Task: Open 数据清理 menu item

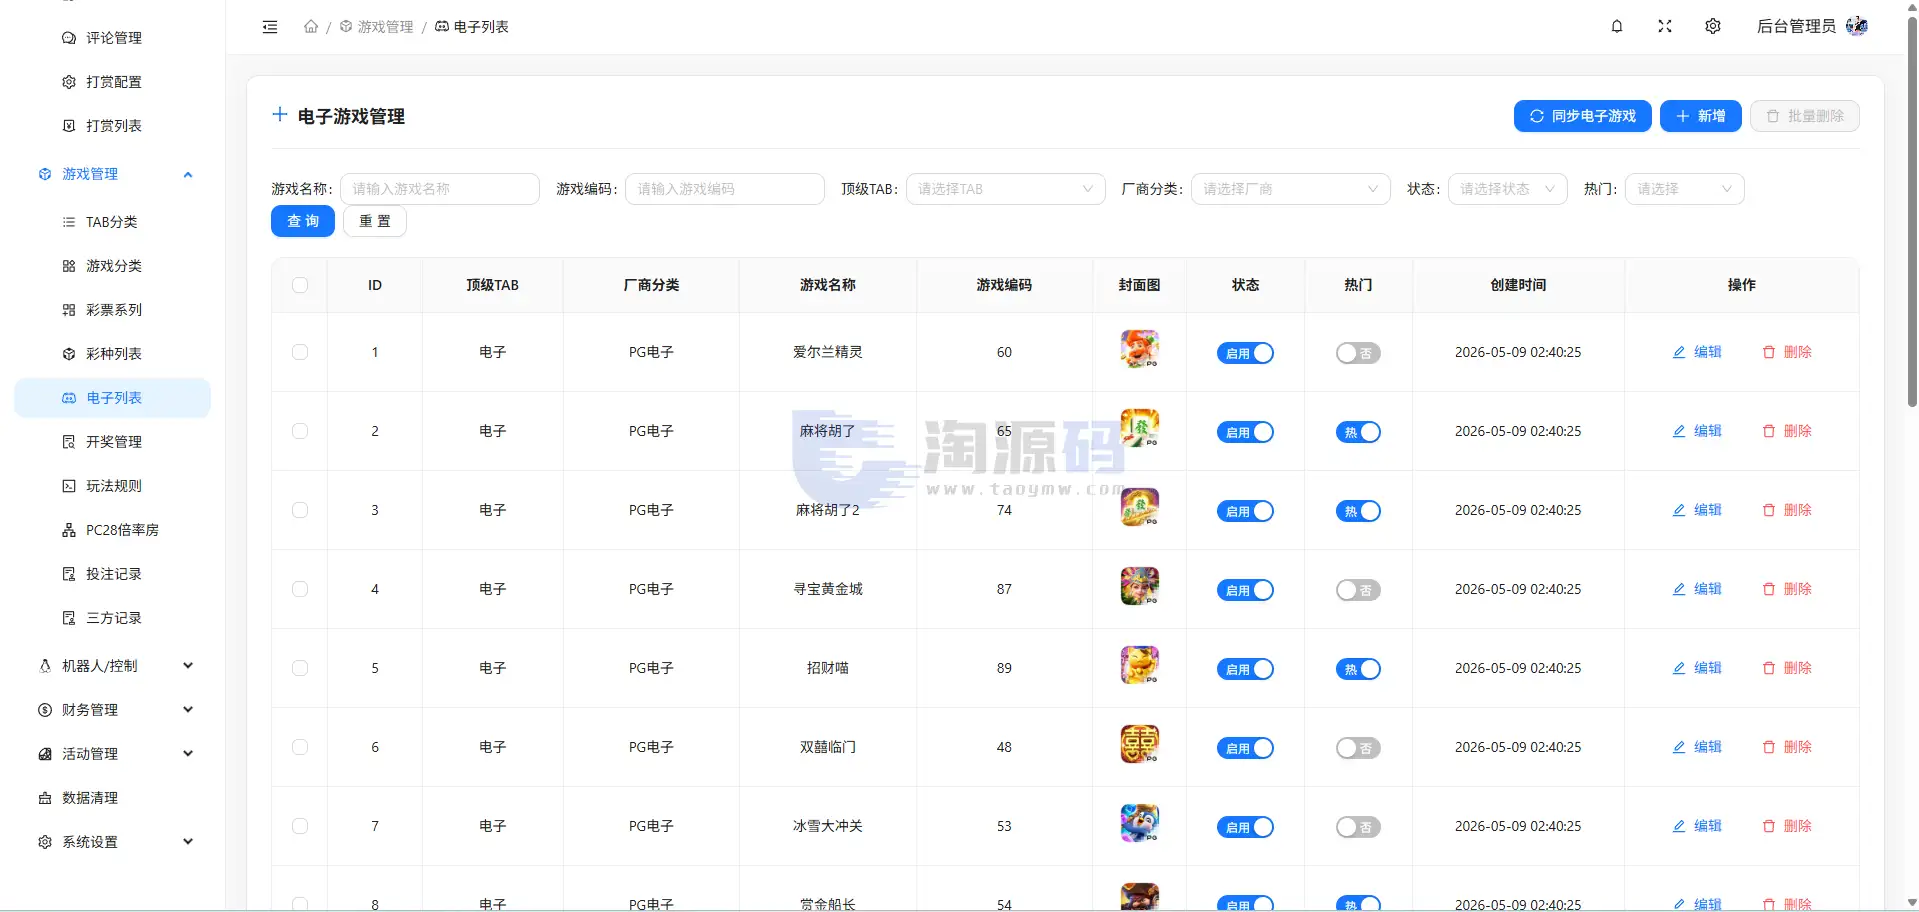Action: pyautogui.click(x=112, y=798)
